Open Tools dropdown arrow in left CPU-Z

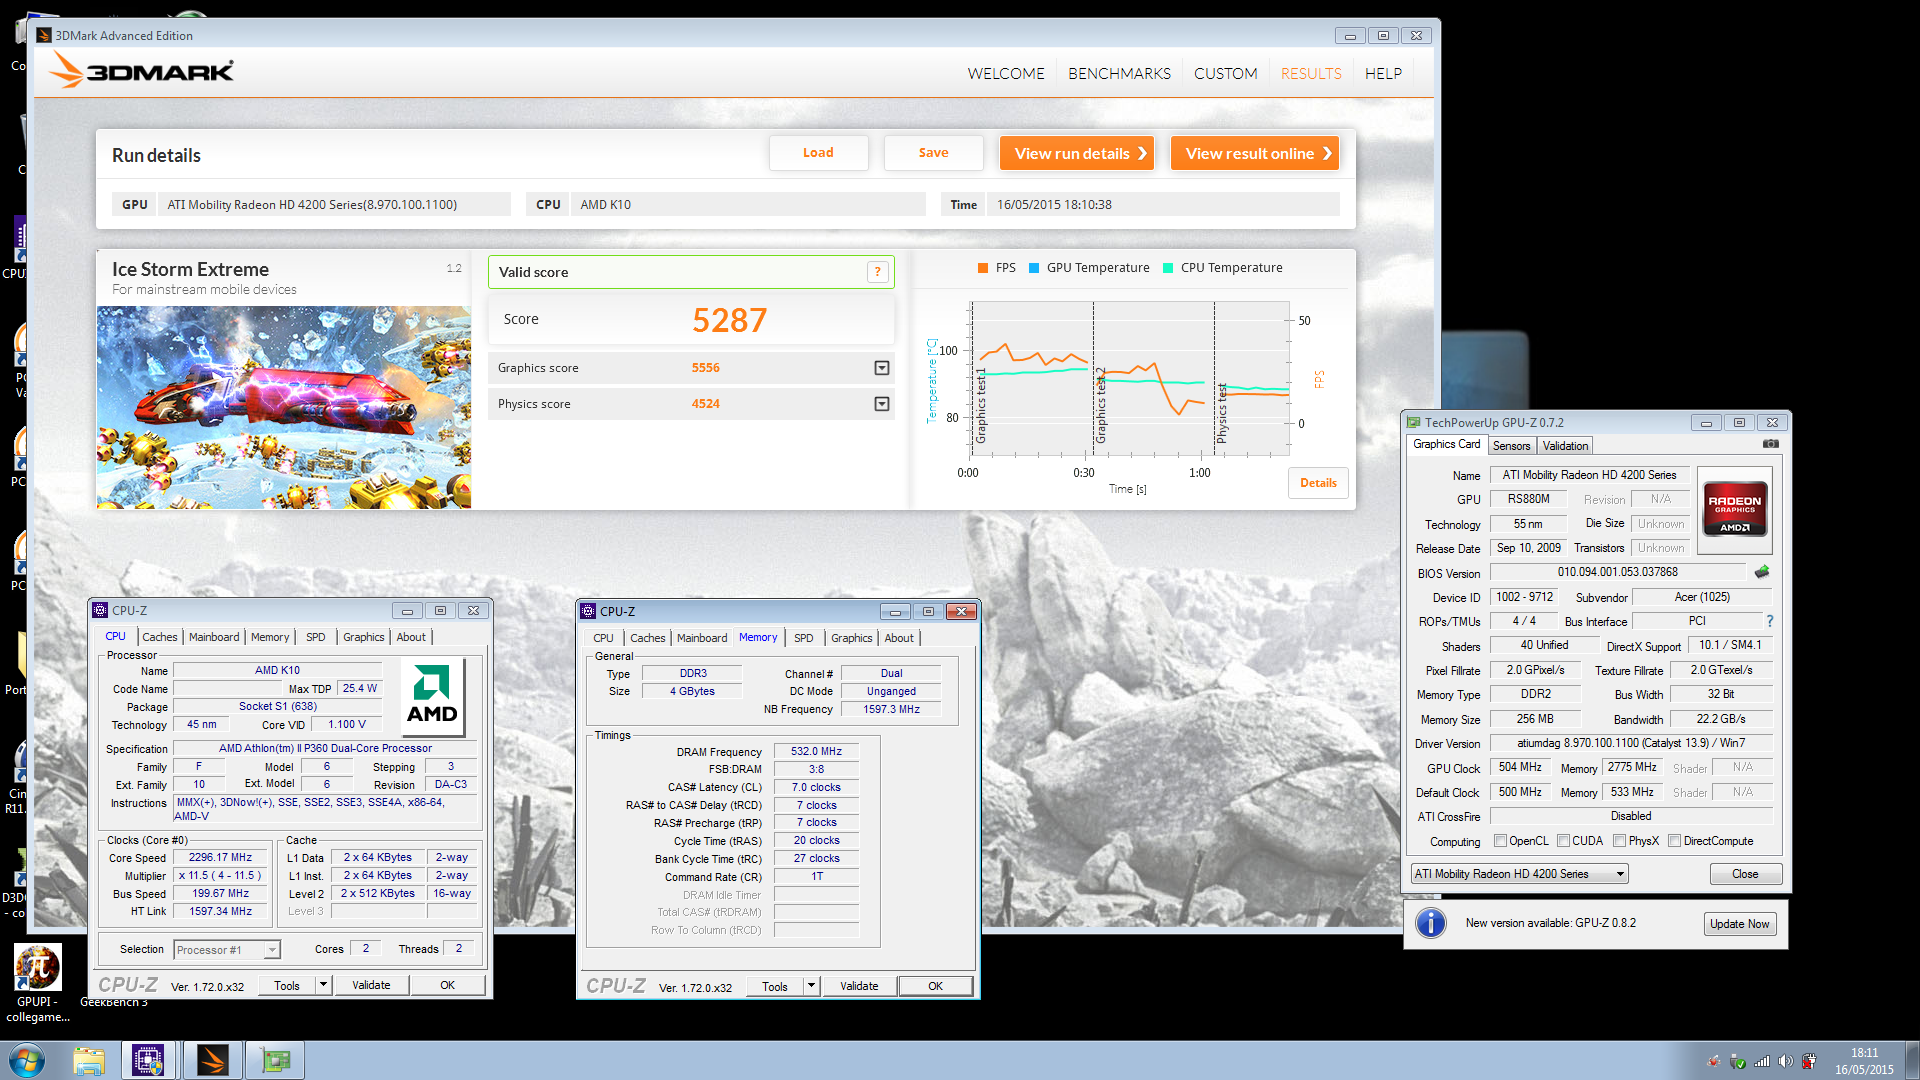click(323, 985)
